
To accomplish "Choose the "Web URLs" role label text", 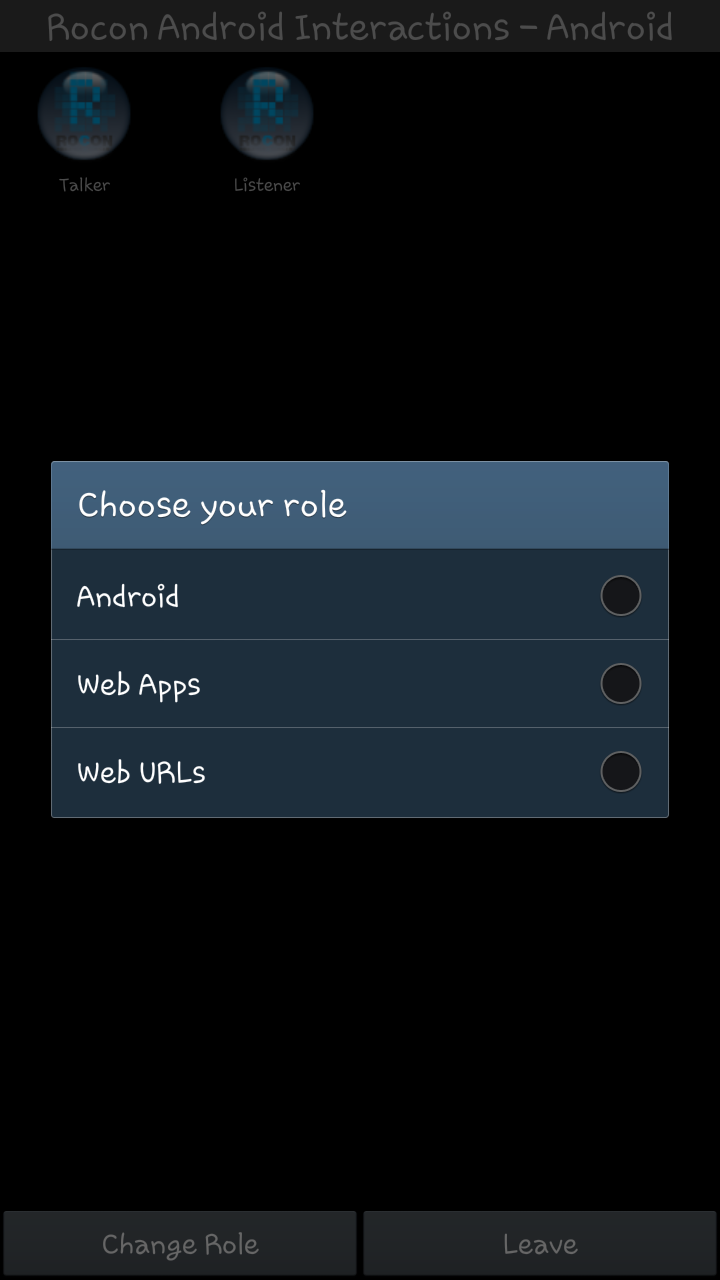I will click(x=141, y=772).
